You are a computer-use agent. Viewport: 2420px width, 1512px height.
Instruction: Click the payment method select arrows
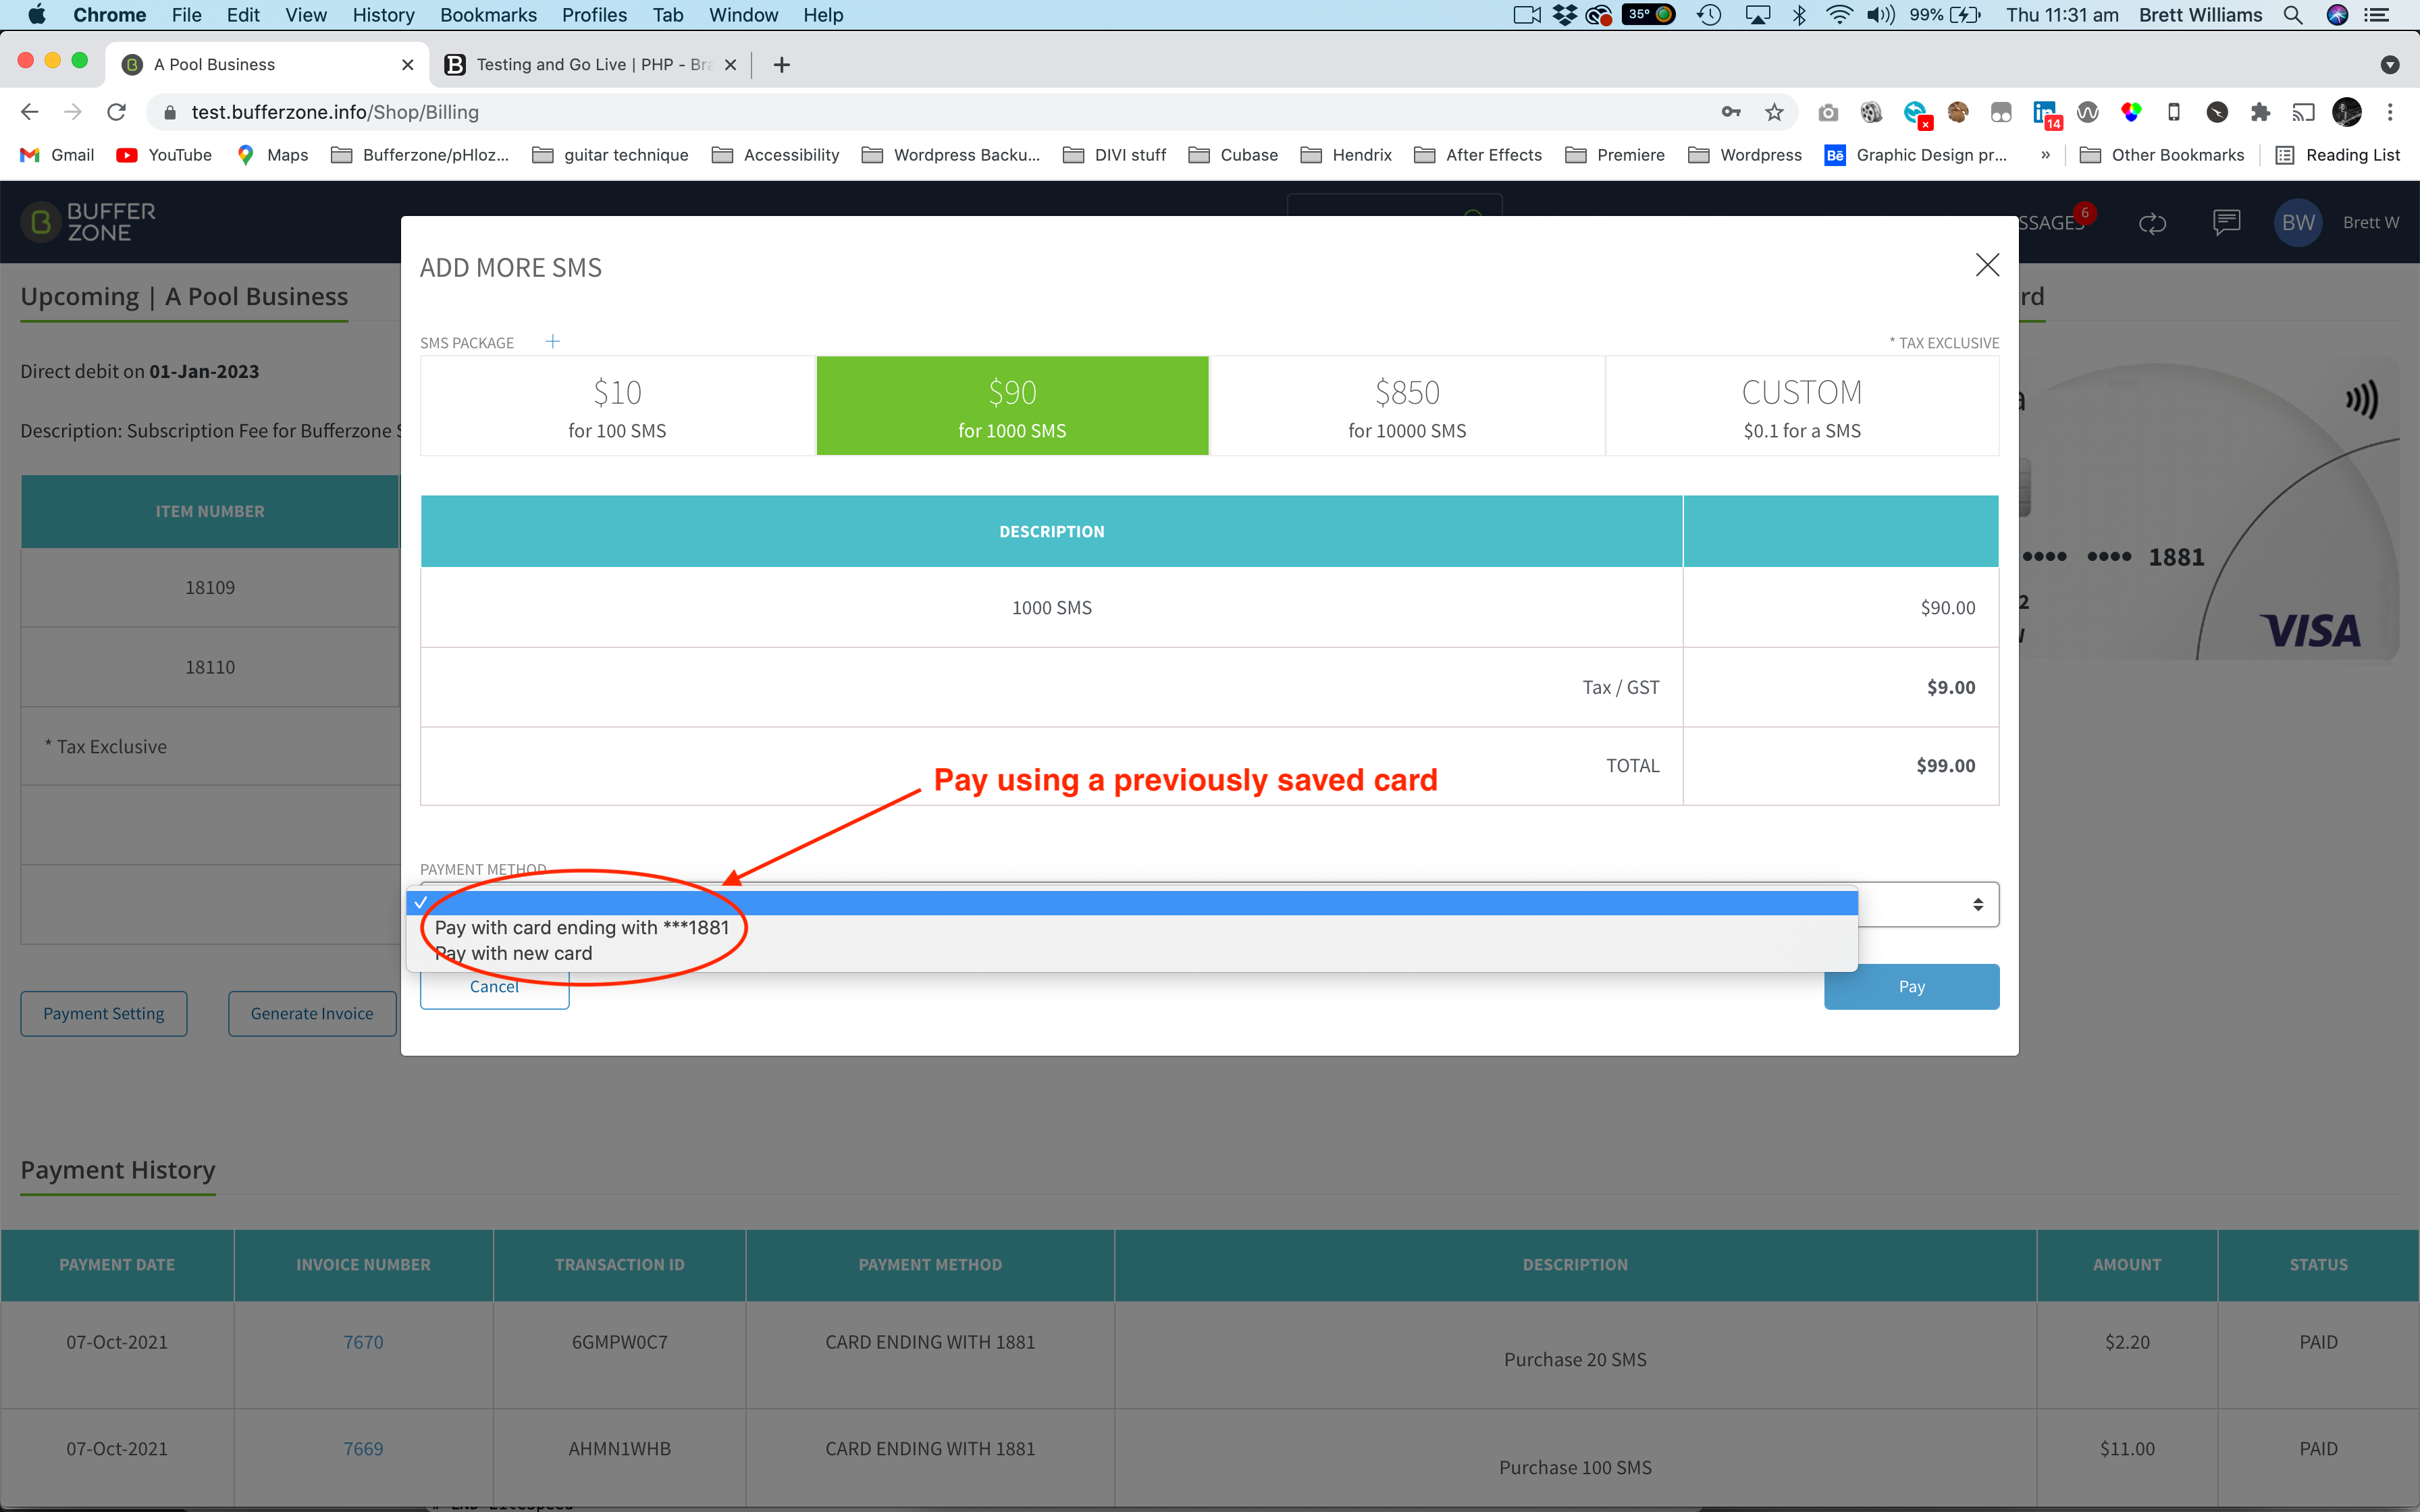point(1977,904)
